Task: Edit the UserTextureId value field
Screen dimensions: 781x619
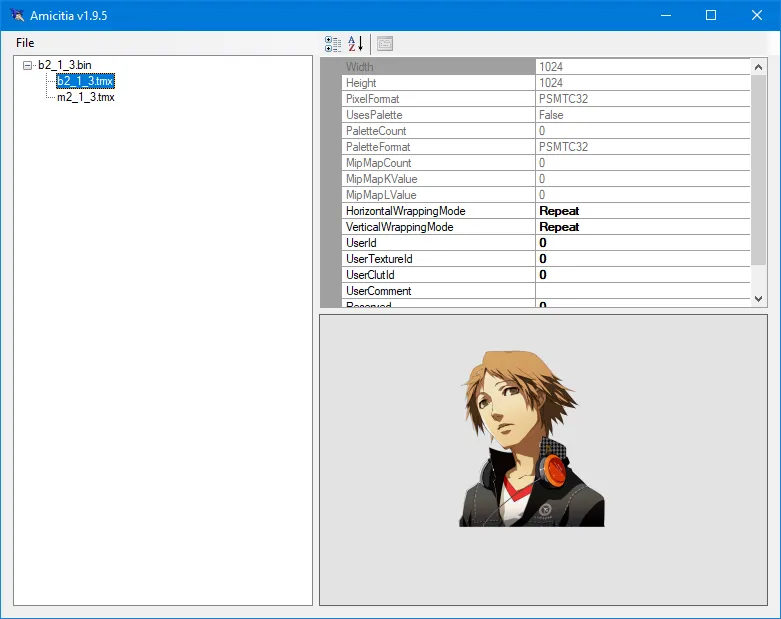Action: (x=643, y=258)
